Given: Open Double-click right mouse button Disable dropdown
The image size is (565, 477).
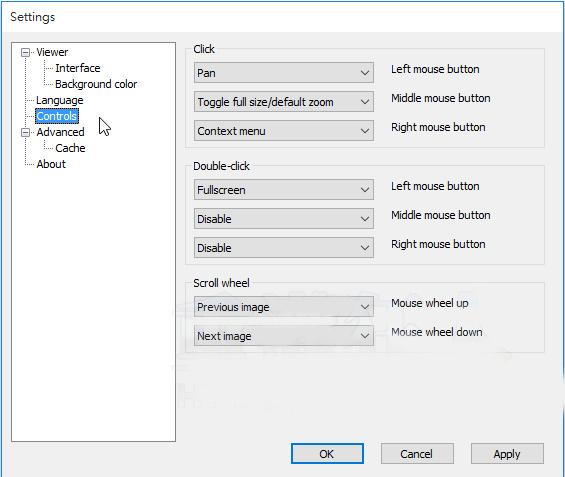Looking at the screenshot, I should (284, 248).
